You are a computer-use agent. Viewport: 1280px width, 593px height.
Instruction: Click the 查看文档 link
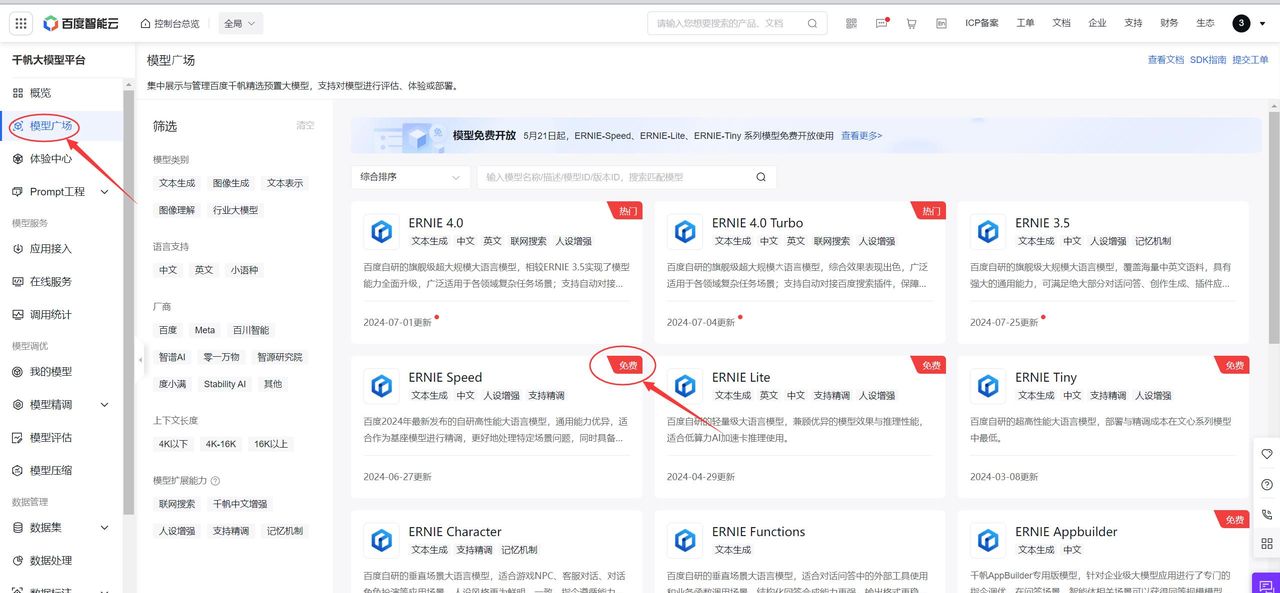[x=1166, y=60]
